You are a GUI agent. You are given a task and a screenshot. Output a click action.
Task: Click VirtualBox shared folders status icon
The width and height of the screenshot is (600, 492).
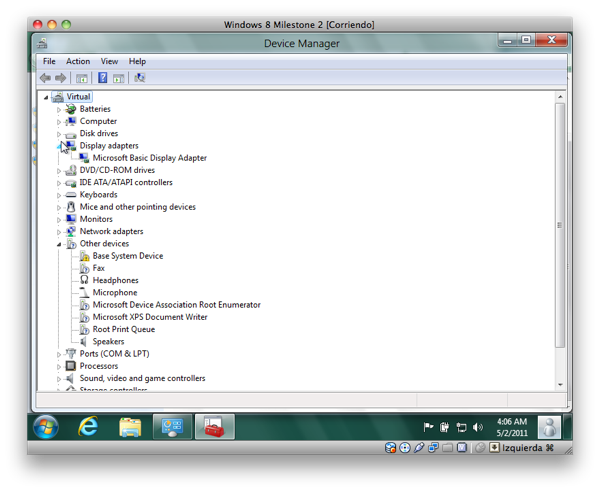point(448,448)
